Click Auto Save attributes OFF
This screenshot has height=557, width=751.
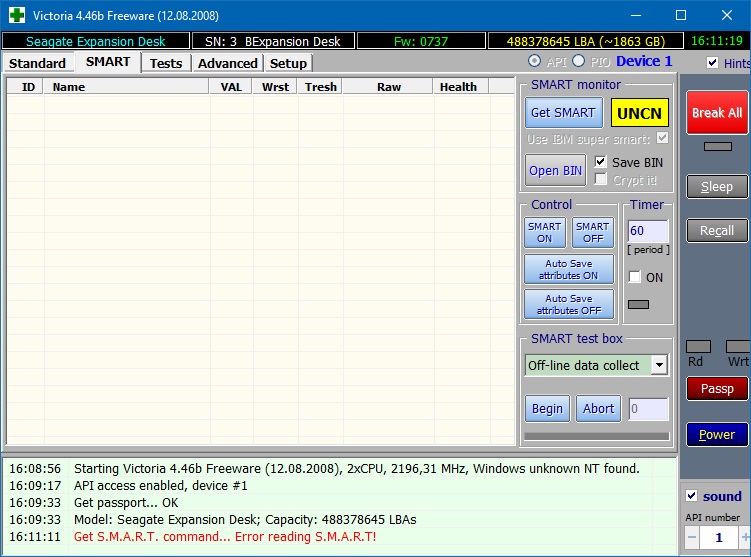point(569,304)
